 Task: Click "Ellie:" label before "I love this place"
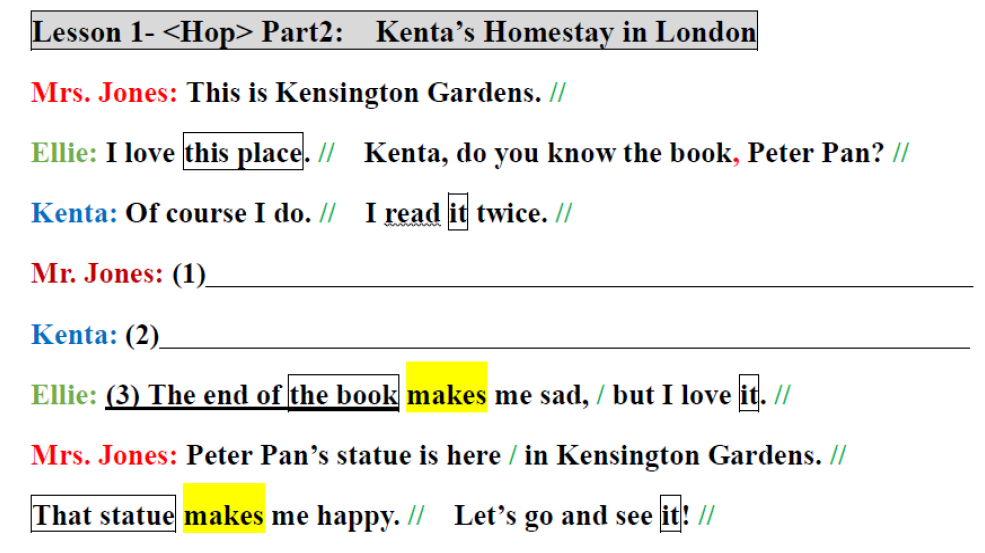[64, 153]
